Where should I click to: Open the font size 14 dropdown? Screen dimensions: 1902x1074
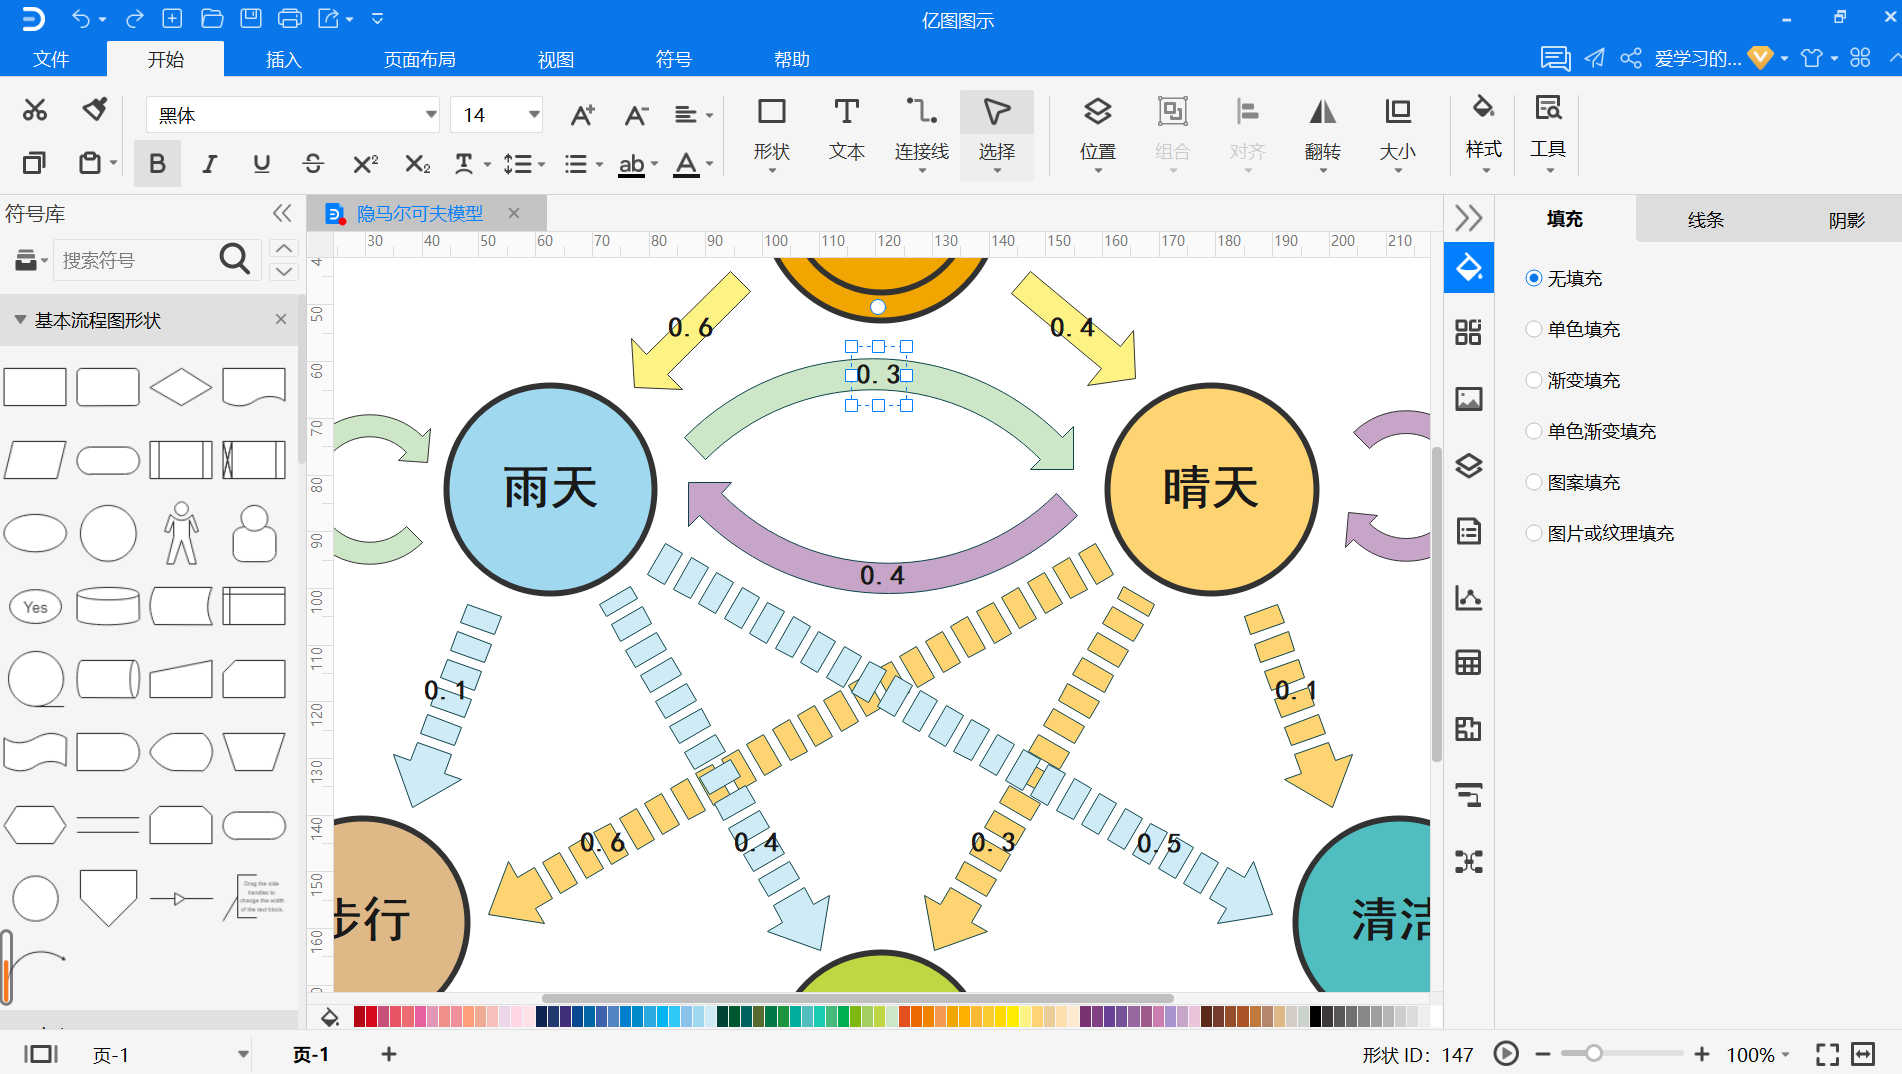(x=534, y=114)
